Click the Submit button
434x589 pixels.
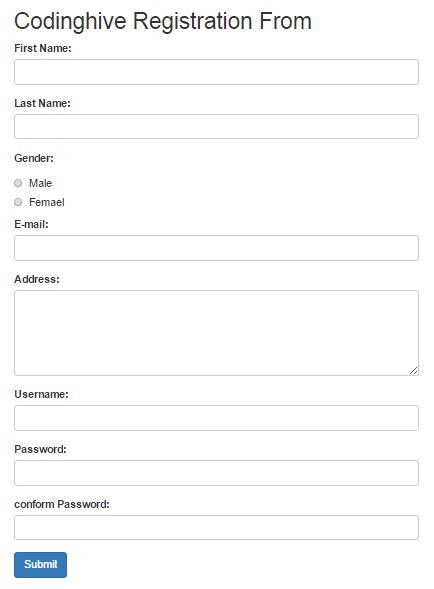pos(41,565)
